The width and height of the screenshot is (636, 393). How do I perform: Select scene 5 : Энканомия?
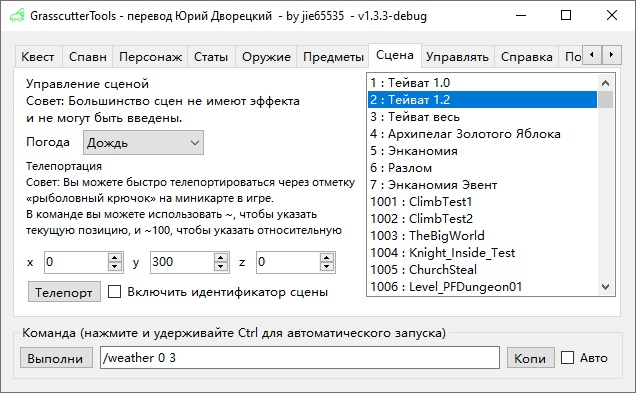(x=482, y=151)
